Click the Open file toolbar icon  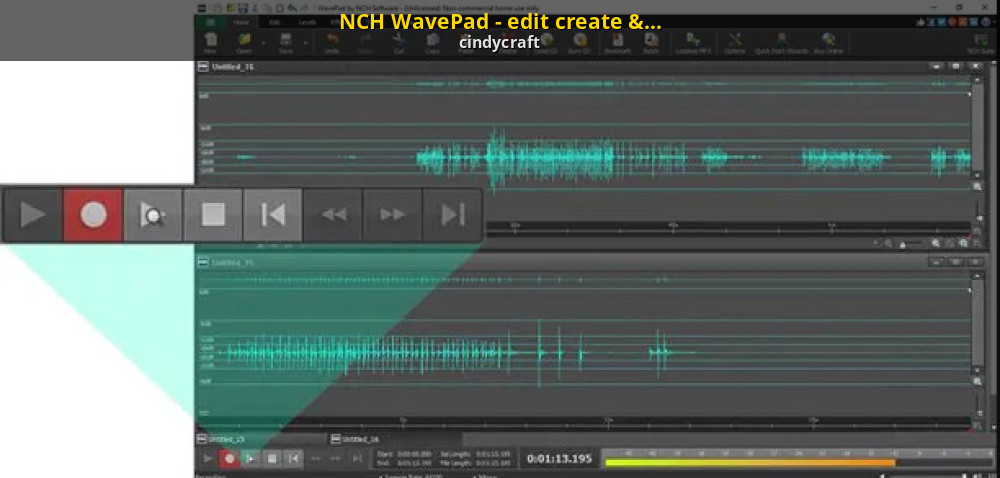[x=244, y=42]
